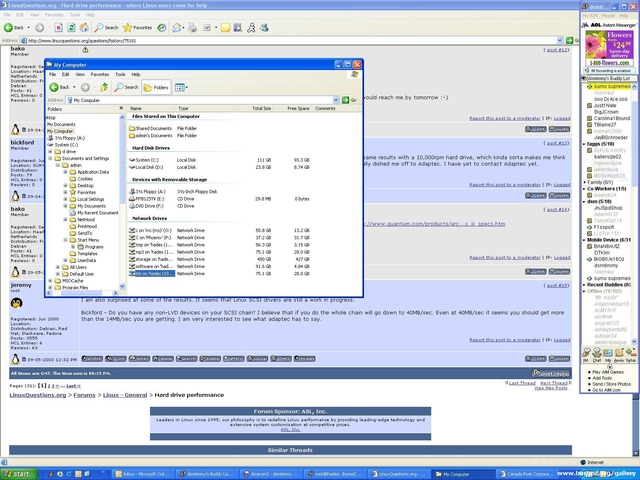640x480 pixels.
Task: Open the File menu in My Computer
Action: 52,74
